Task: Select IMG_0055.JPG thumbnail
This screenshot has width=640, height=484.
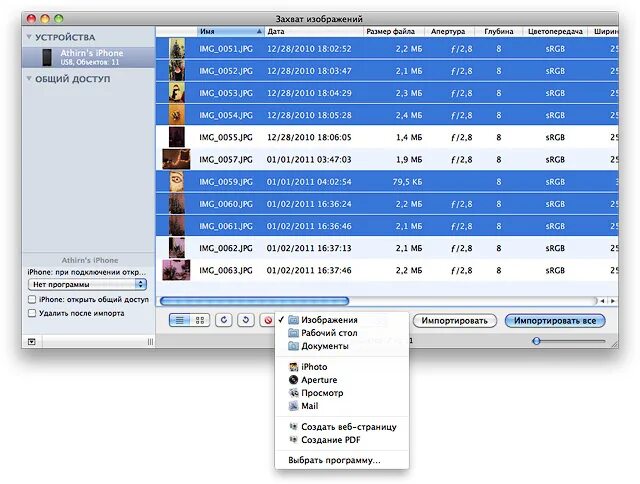Action: [x=177, y=137]
